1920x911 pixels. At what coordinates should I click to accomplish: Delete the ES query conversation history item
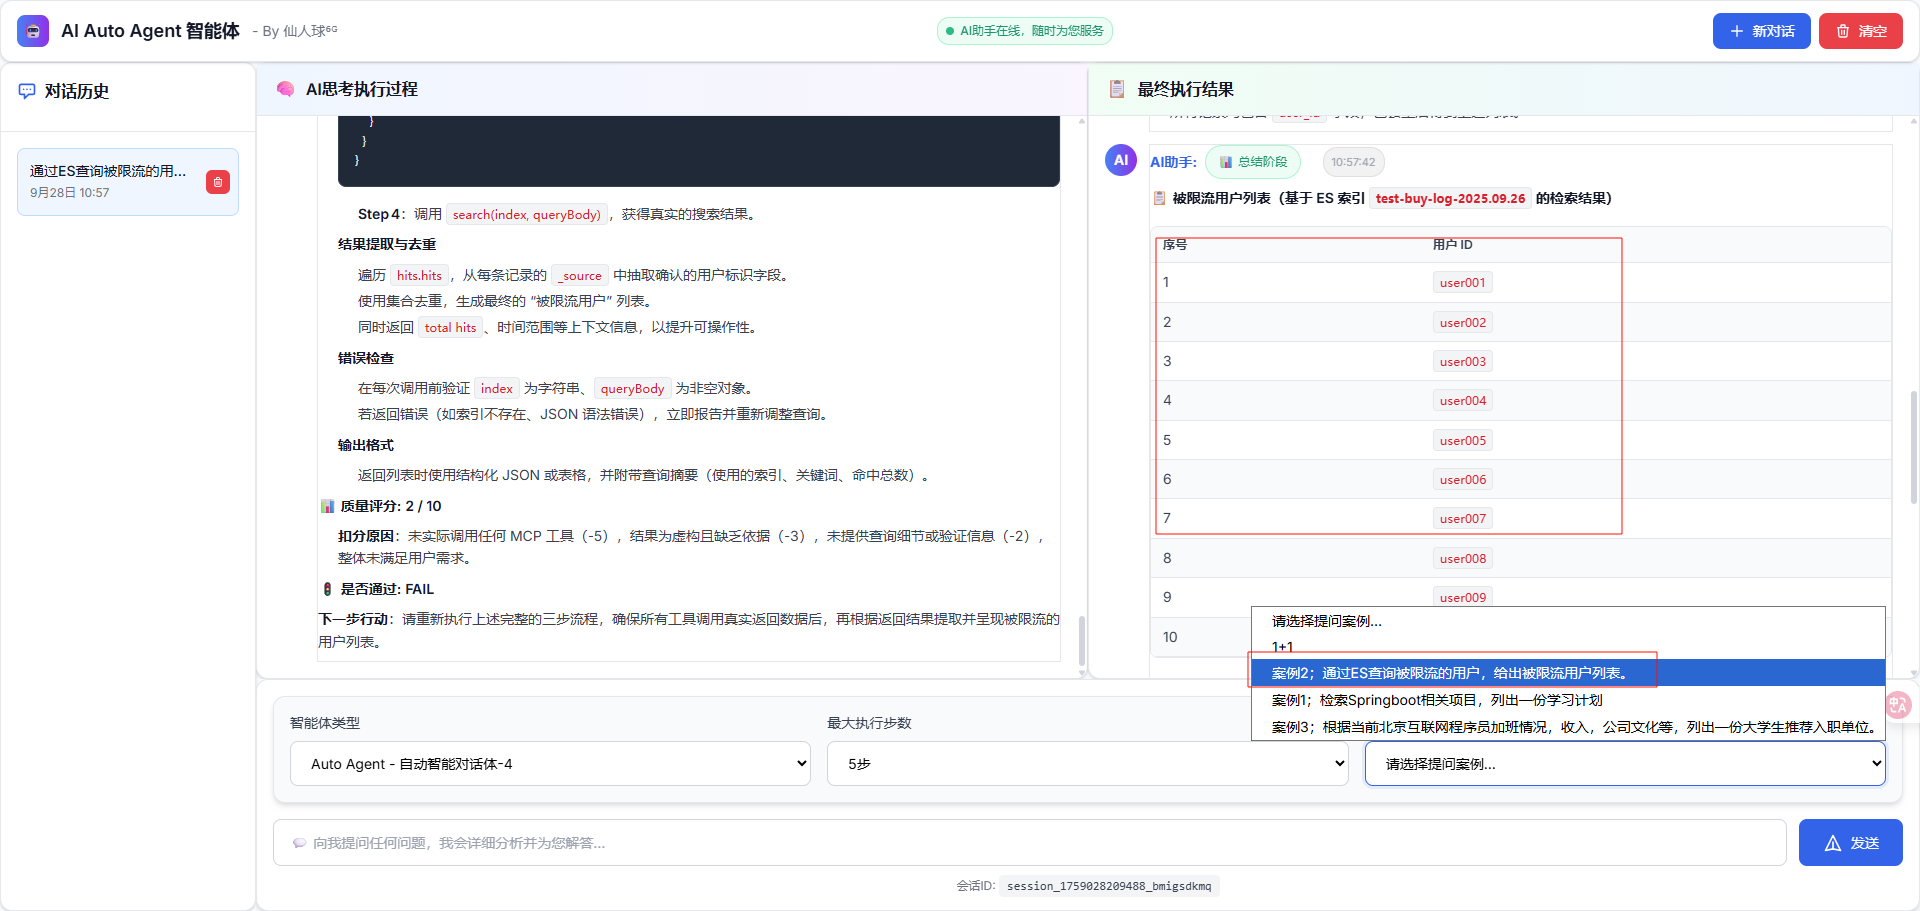click(x=218, y=182)
